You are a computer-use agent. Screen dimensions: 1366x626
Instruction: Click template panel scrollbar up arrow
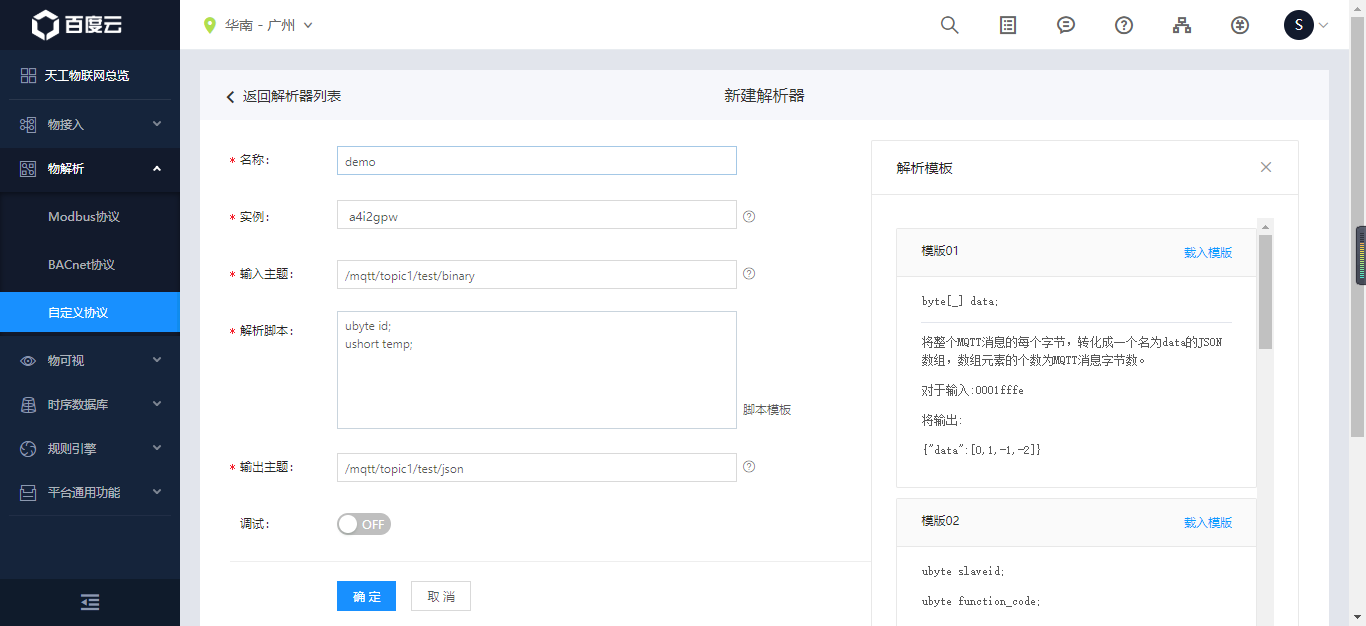coord(1265,226)
